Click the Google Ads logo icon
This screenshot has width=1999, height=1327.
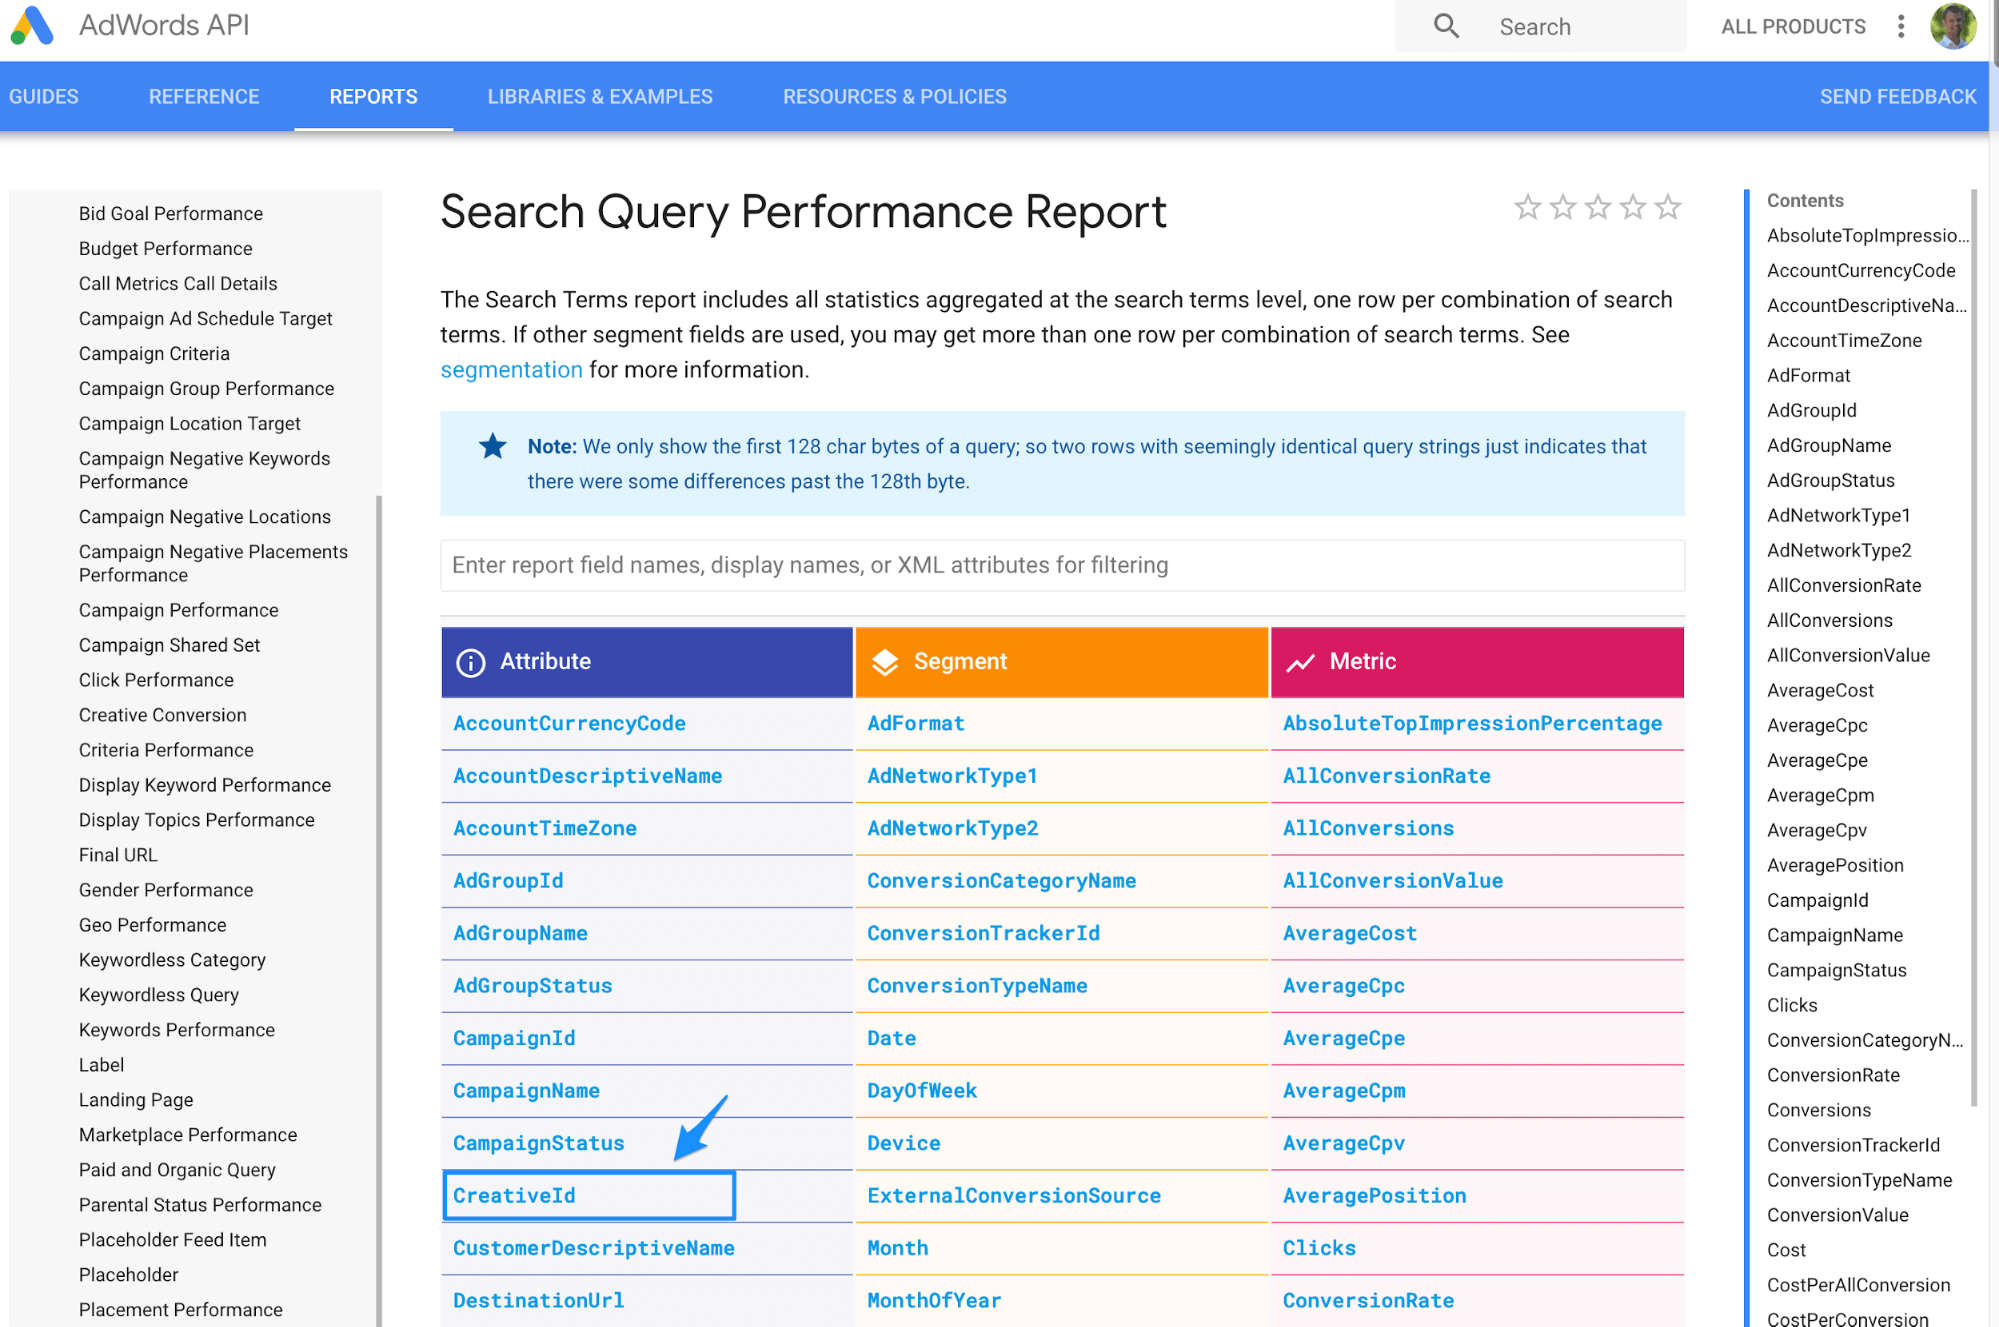click(x=32, y=25)
